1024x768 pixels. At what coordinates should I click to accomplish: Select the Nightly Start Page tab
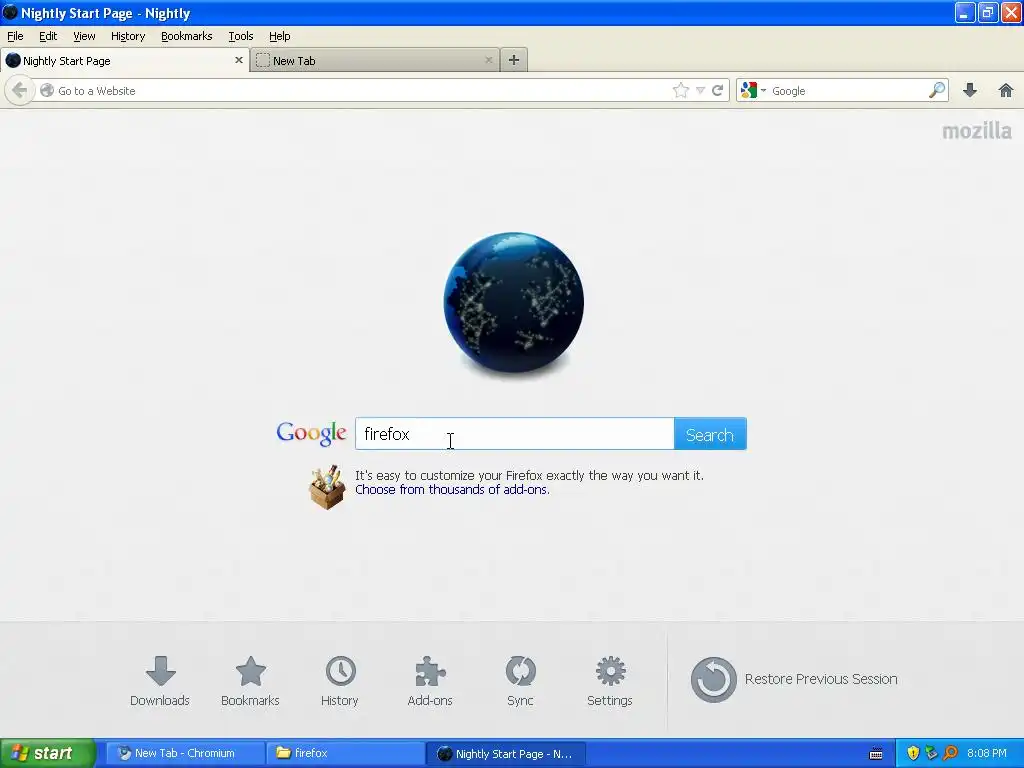(x=124, y=60)
